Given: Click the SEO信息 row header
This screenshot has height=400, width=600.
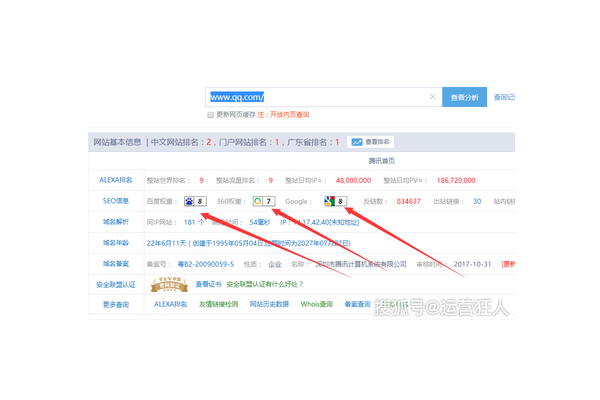Looking at the screenshot, I should [x=116, y=201].
